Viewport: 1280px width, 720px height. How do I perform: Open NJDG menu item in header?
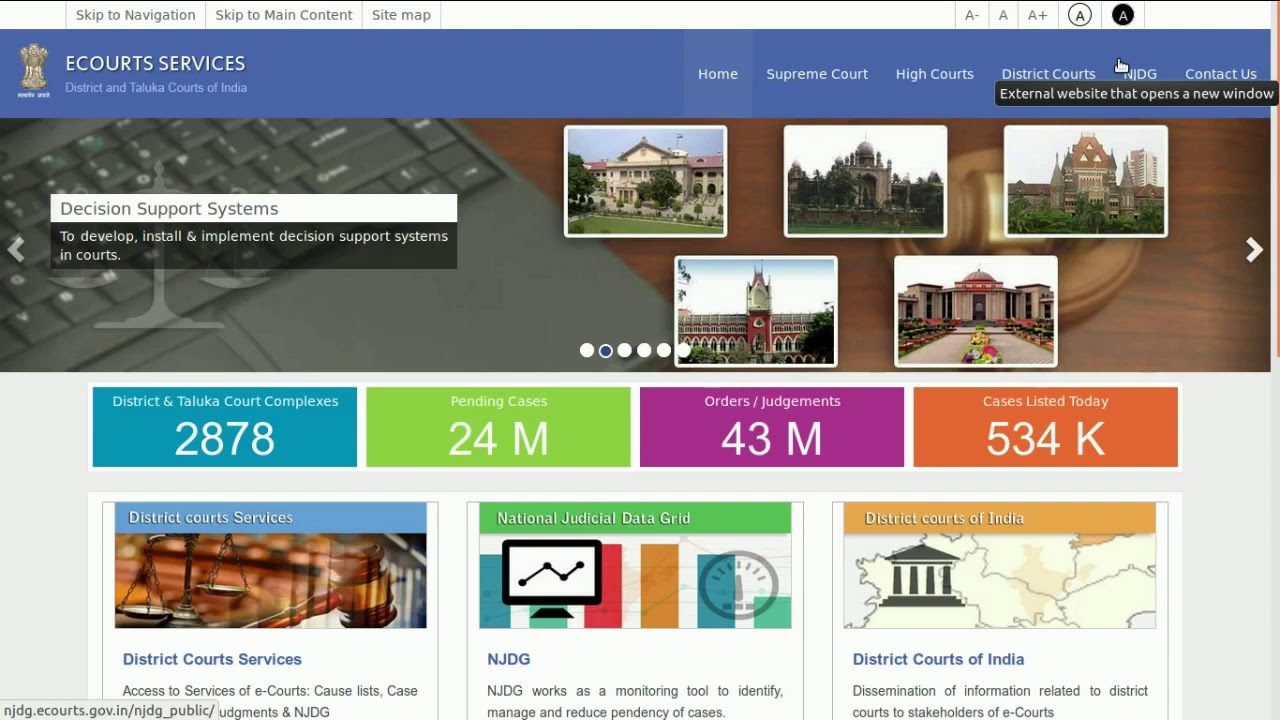tap(1141, 74)
